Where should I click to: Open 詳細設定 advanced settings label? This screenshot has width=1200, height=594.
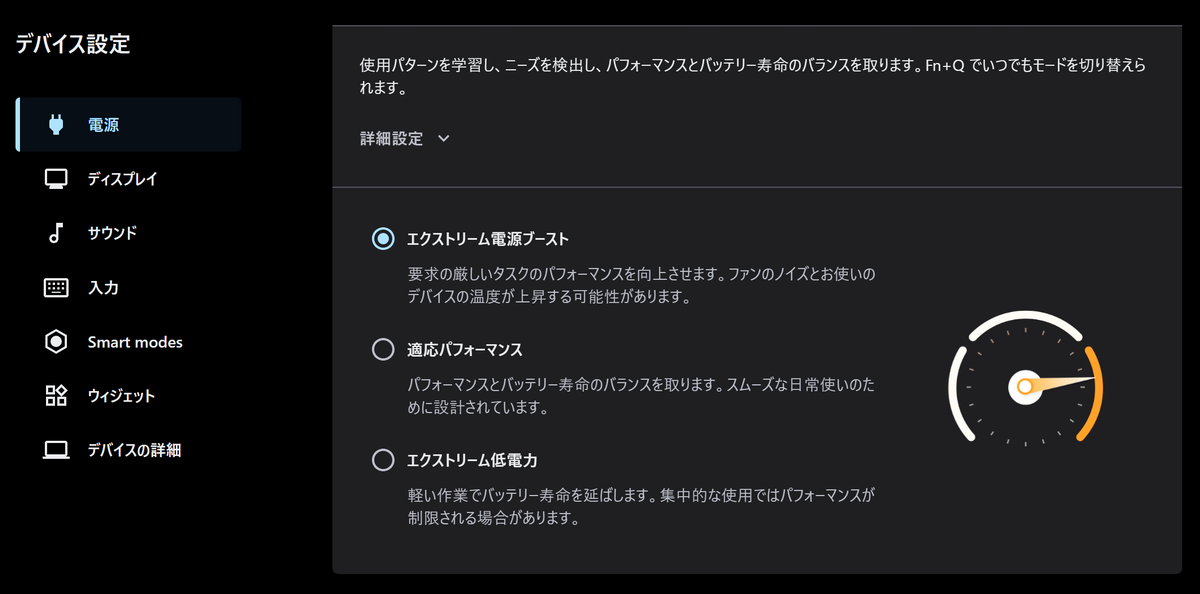[x=391, y=139]
